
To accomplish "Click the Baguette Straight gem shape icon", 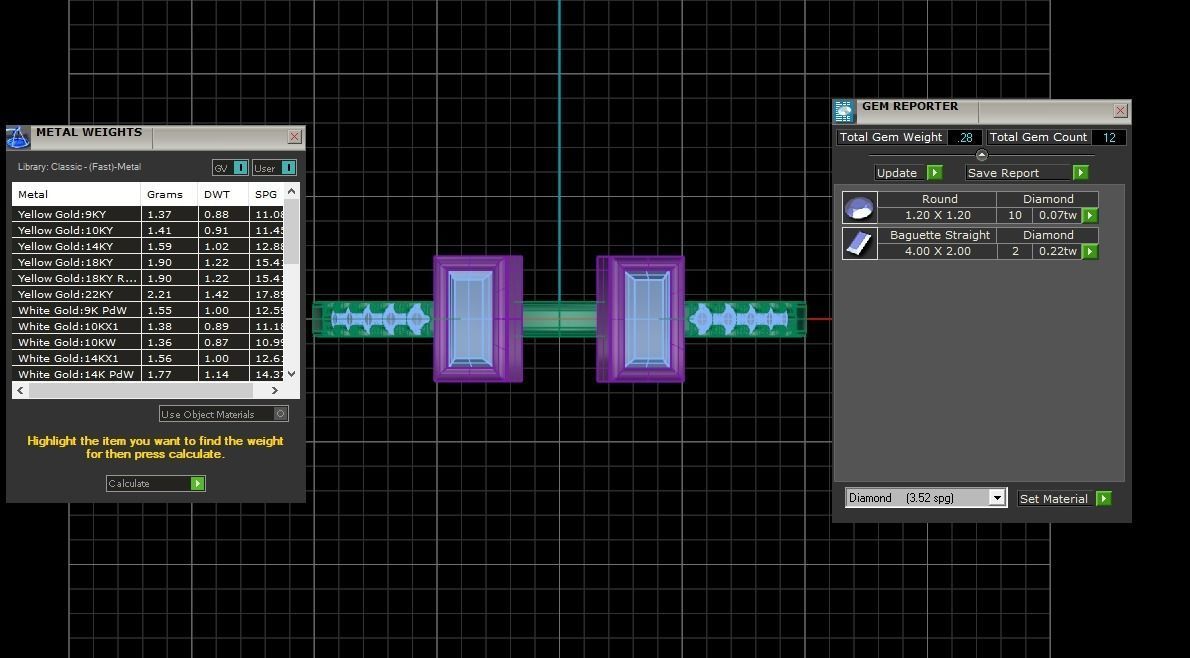I will (859, 244).
